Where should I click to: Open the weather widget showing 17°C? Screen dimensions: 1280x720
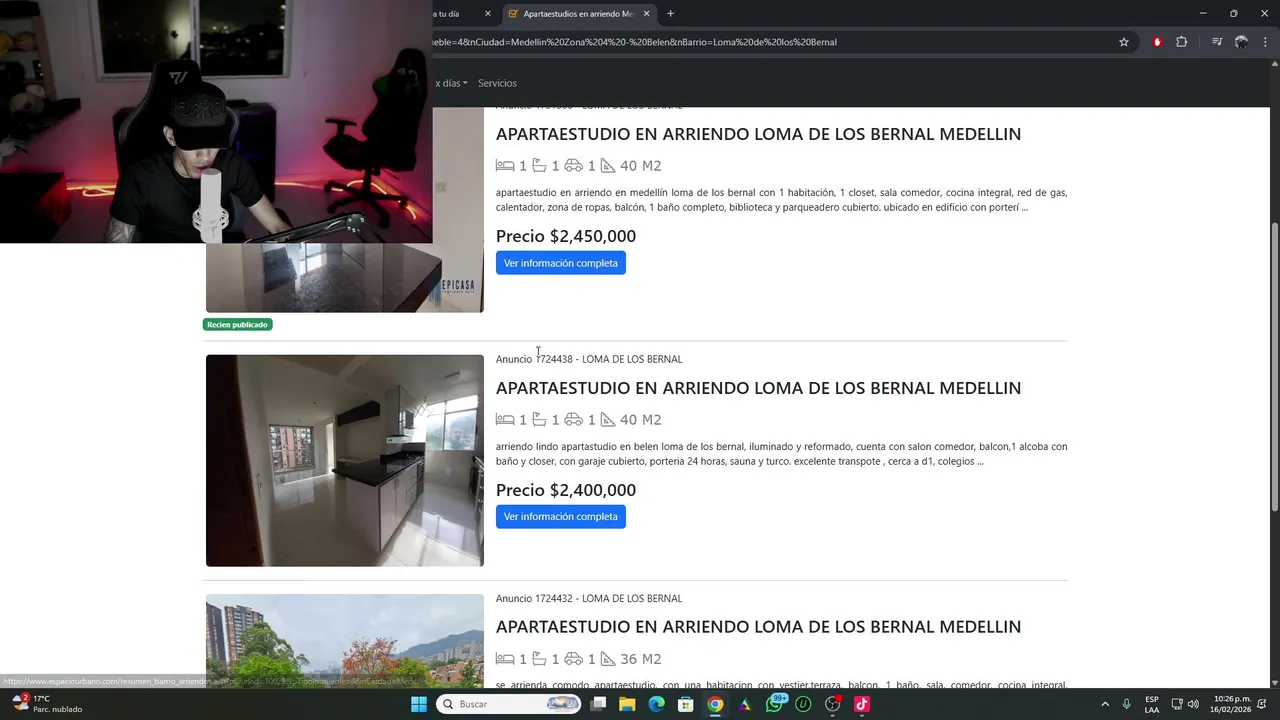48,704
